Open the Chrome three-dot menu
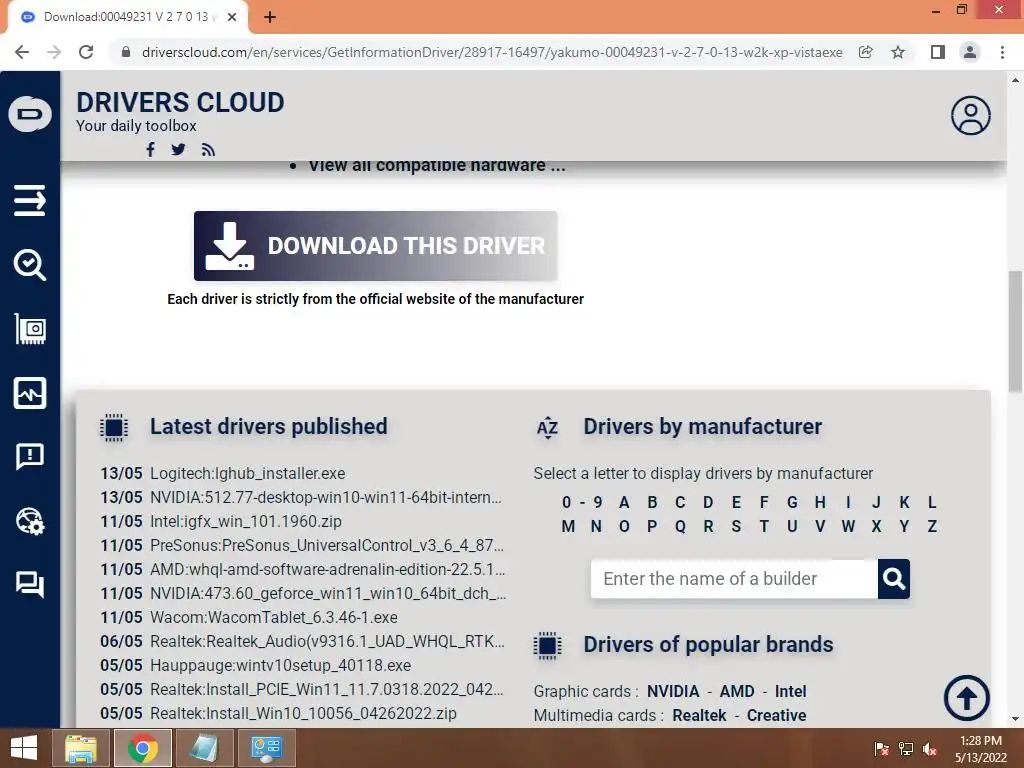This screenshot has height=768, width=1024. pyautogui.click(x=1002, y=52)
